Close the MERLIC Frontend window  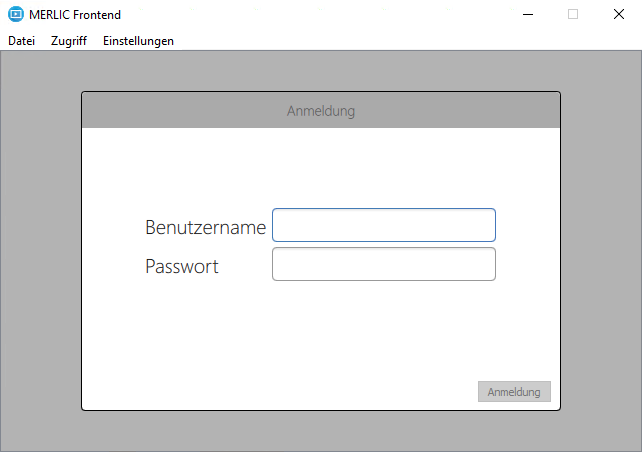pyautogui.click(x=619, y=14)
